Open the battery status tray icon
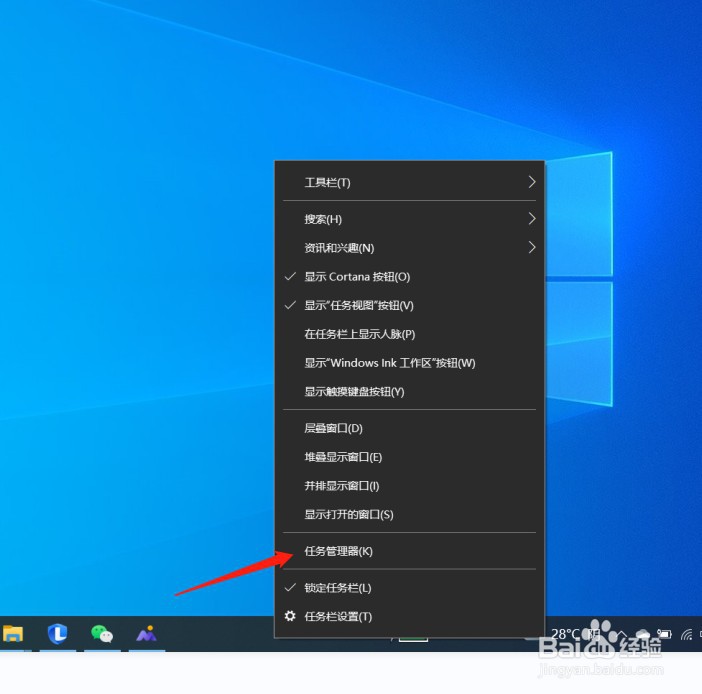 click(x=664, y=634)
